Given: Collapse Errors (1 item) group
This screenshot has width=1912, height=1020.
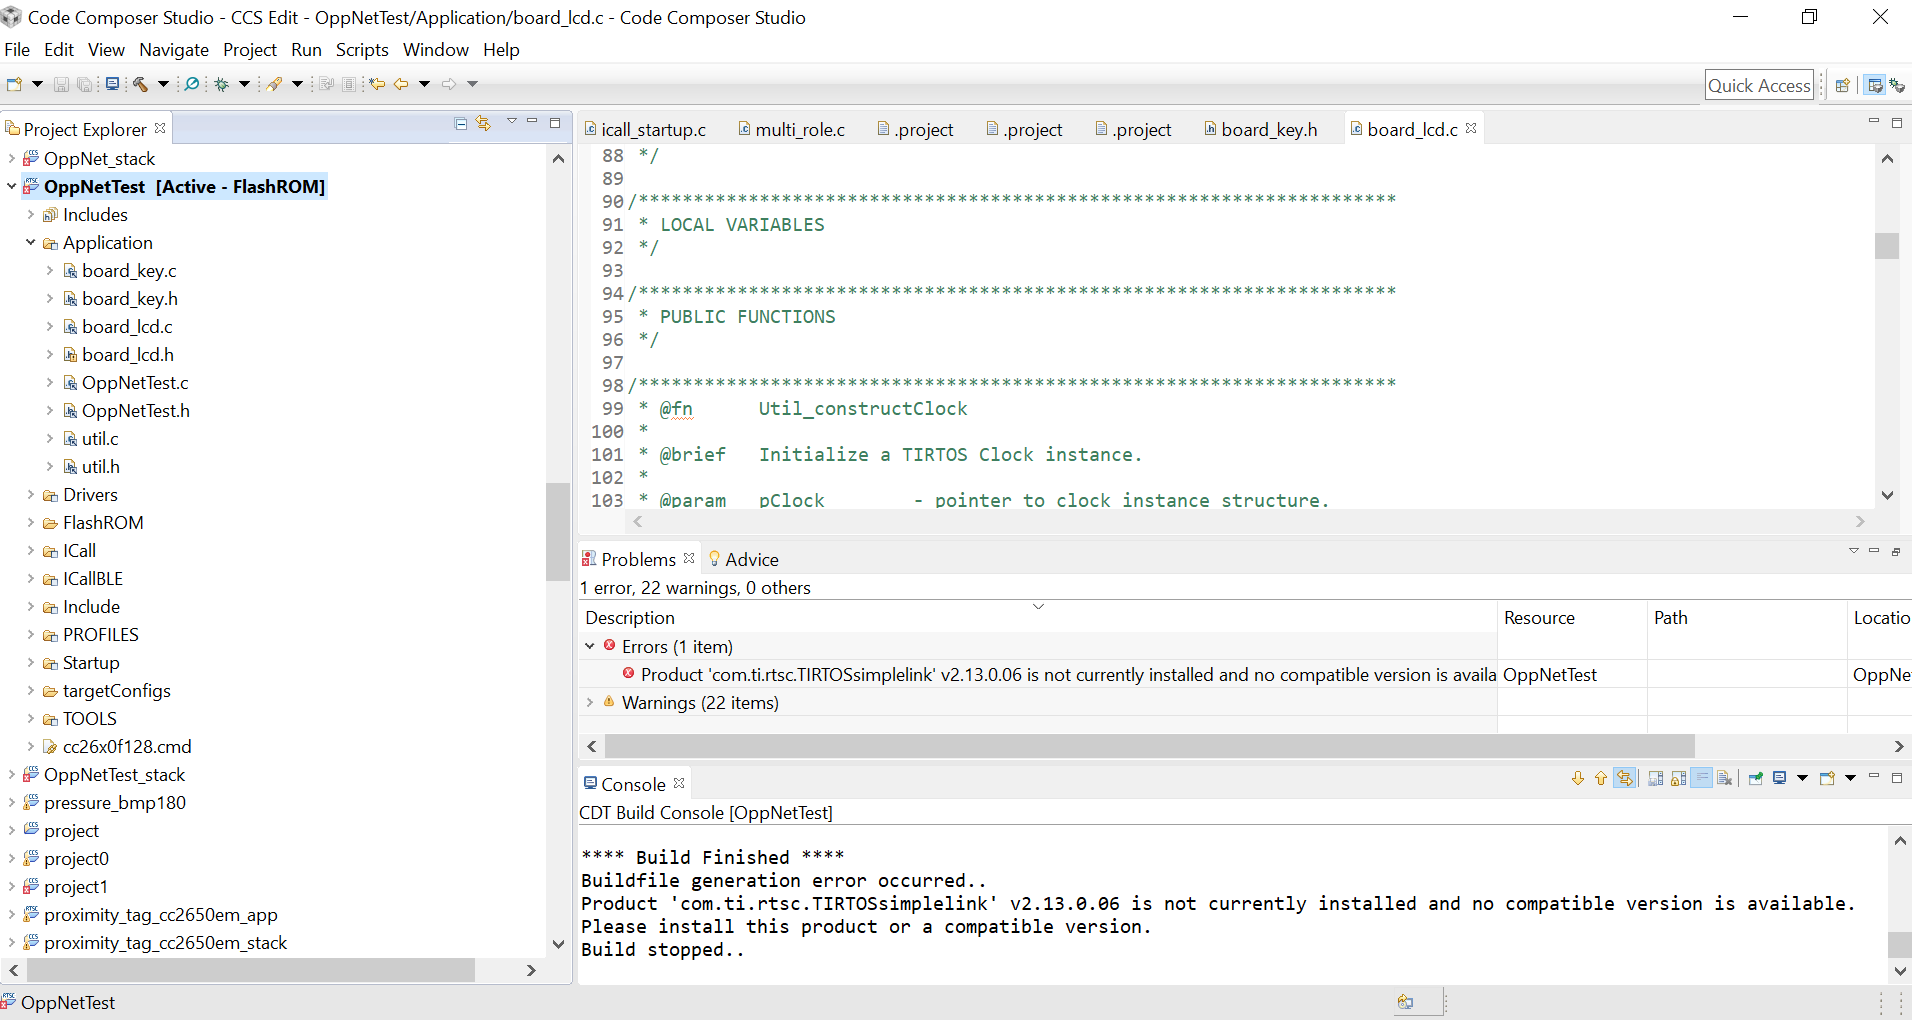Looking at the screenshot, I should click(x=590, y=646).
